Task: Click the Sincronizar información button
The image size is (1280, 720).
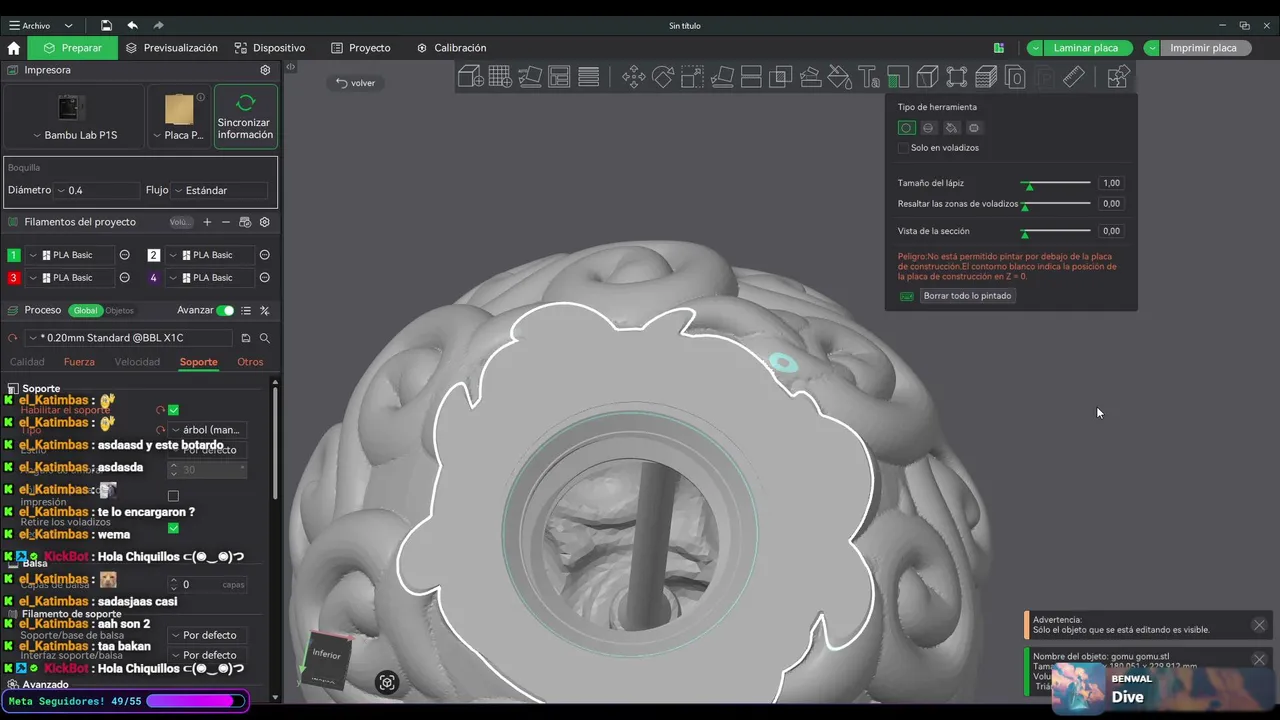Action: [x=245, y=117]
